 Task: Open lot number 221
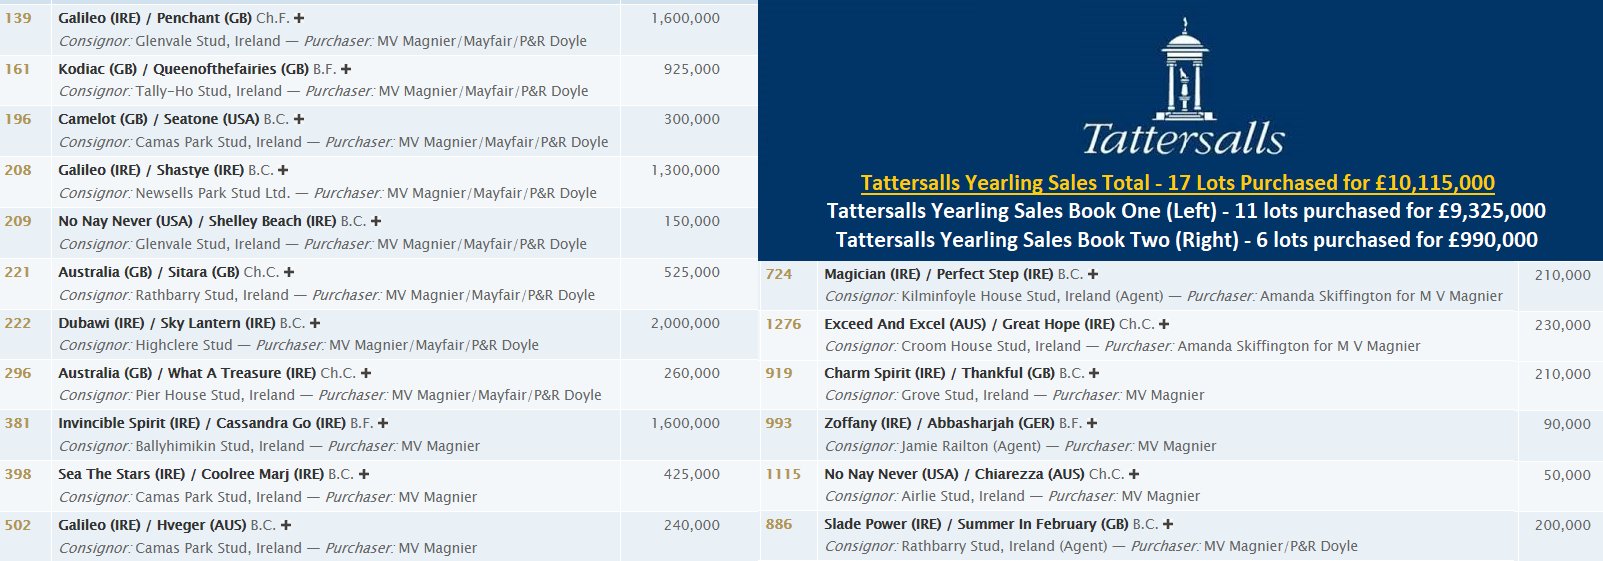click(18, 273)
